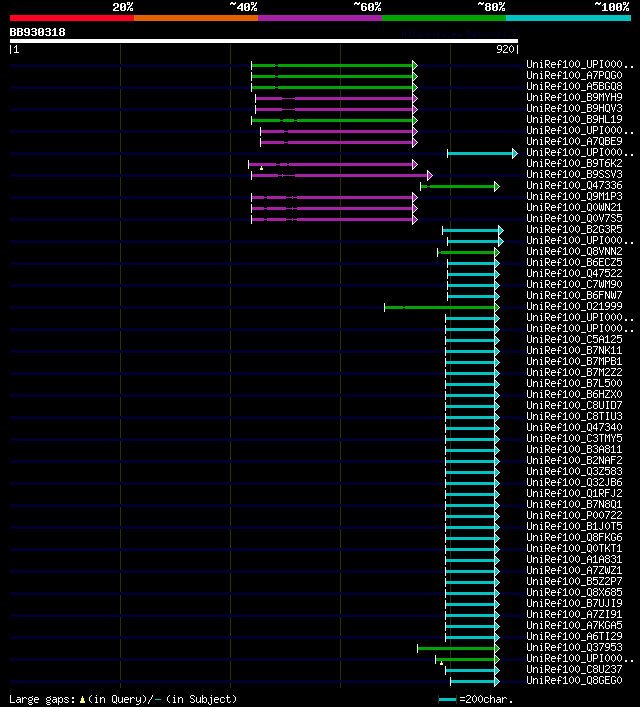Click hit name UniRef100_Q8VNN2
Viewport: 640px width, 707px height.
tap(574, 251)
